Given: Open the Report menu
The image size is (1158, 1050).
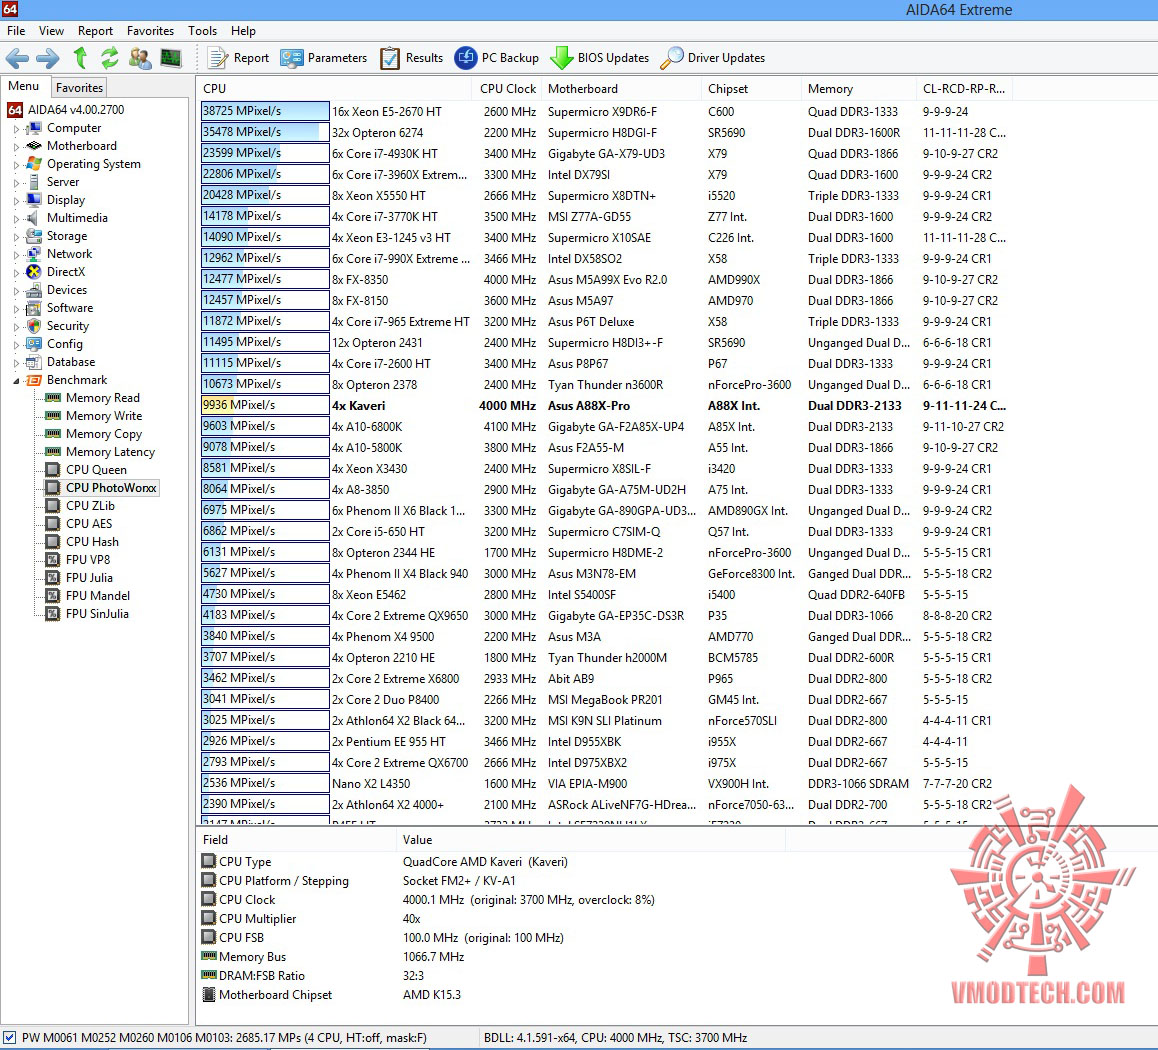Looking at the screenshot, I should click(x=95, y=31).
